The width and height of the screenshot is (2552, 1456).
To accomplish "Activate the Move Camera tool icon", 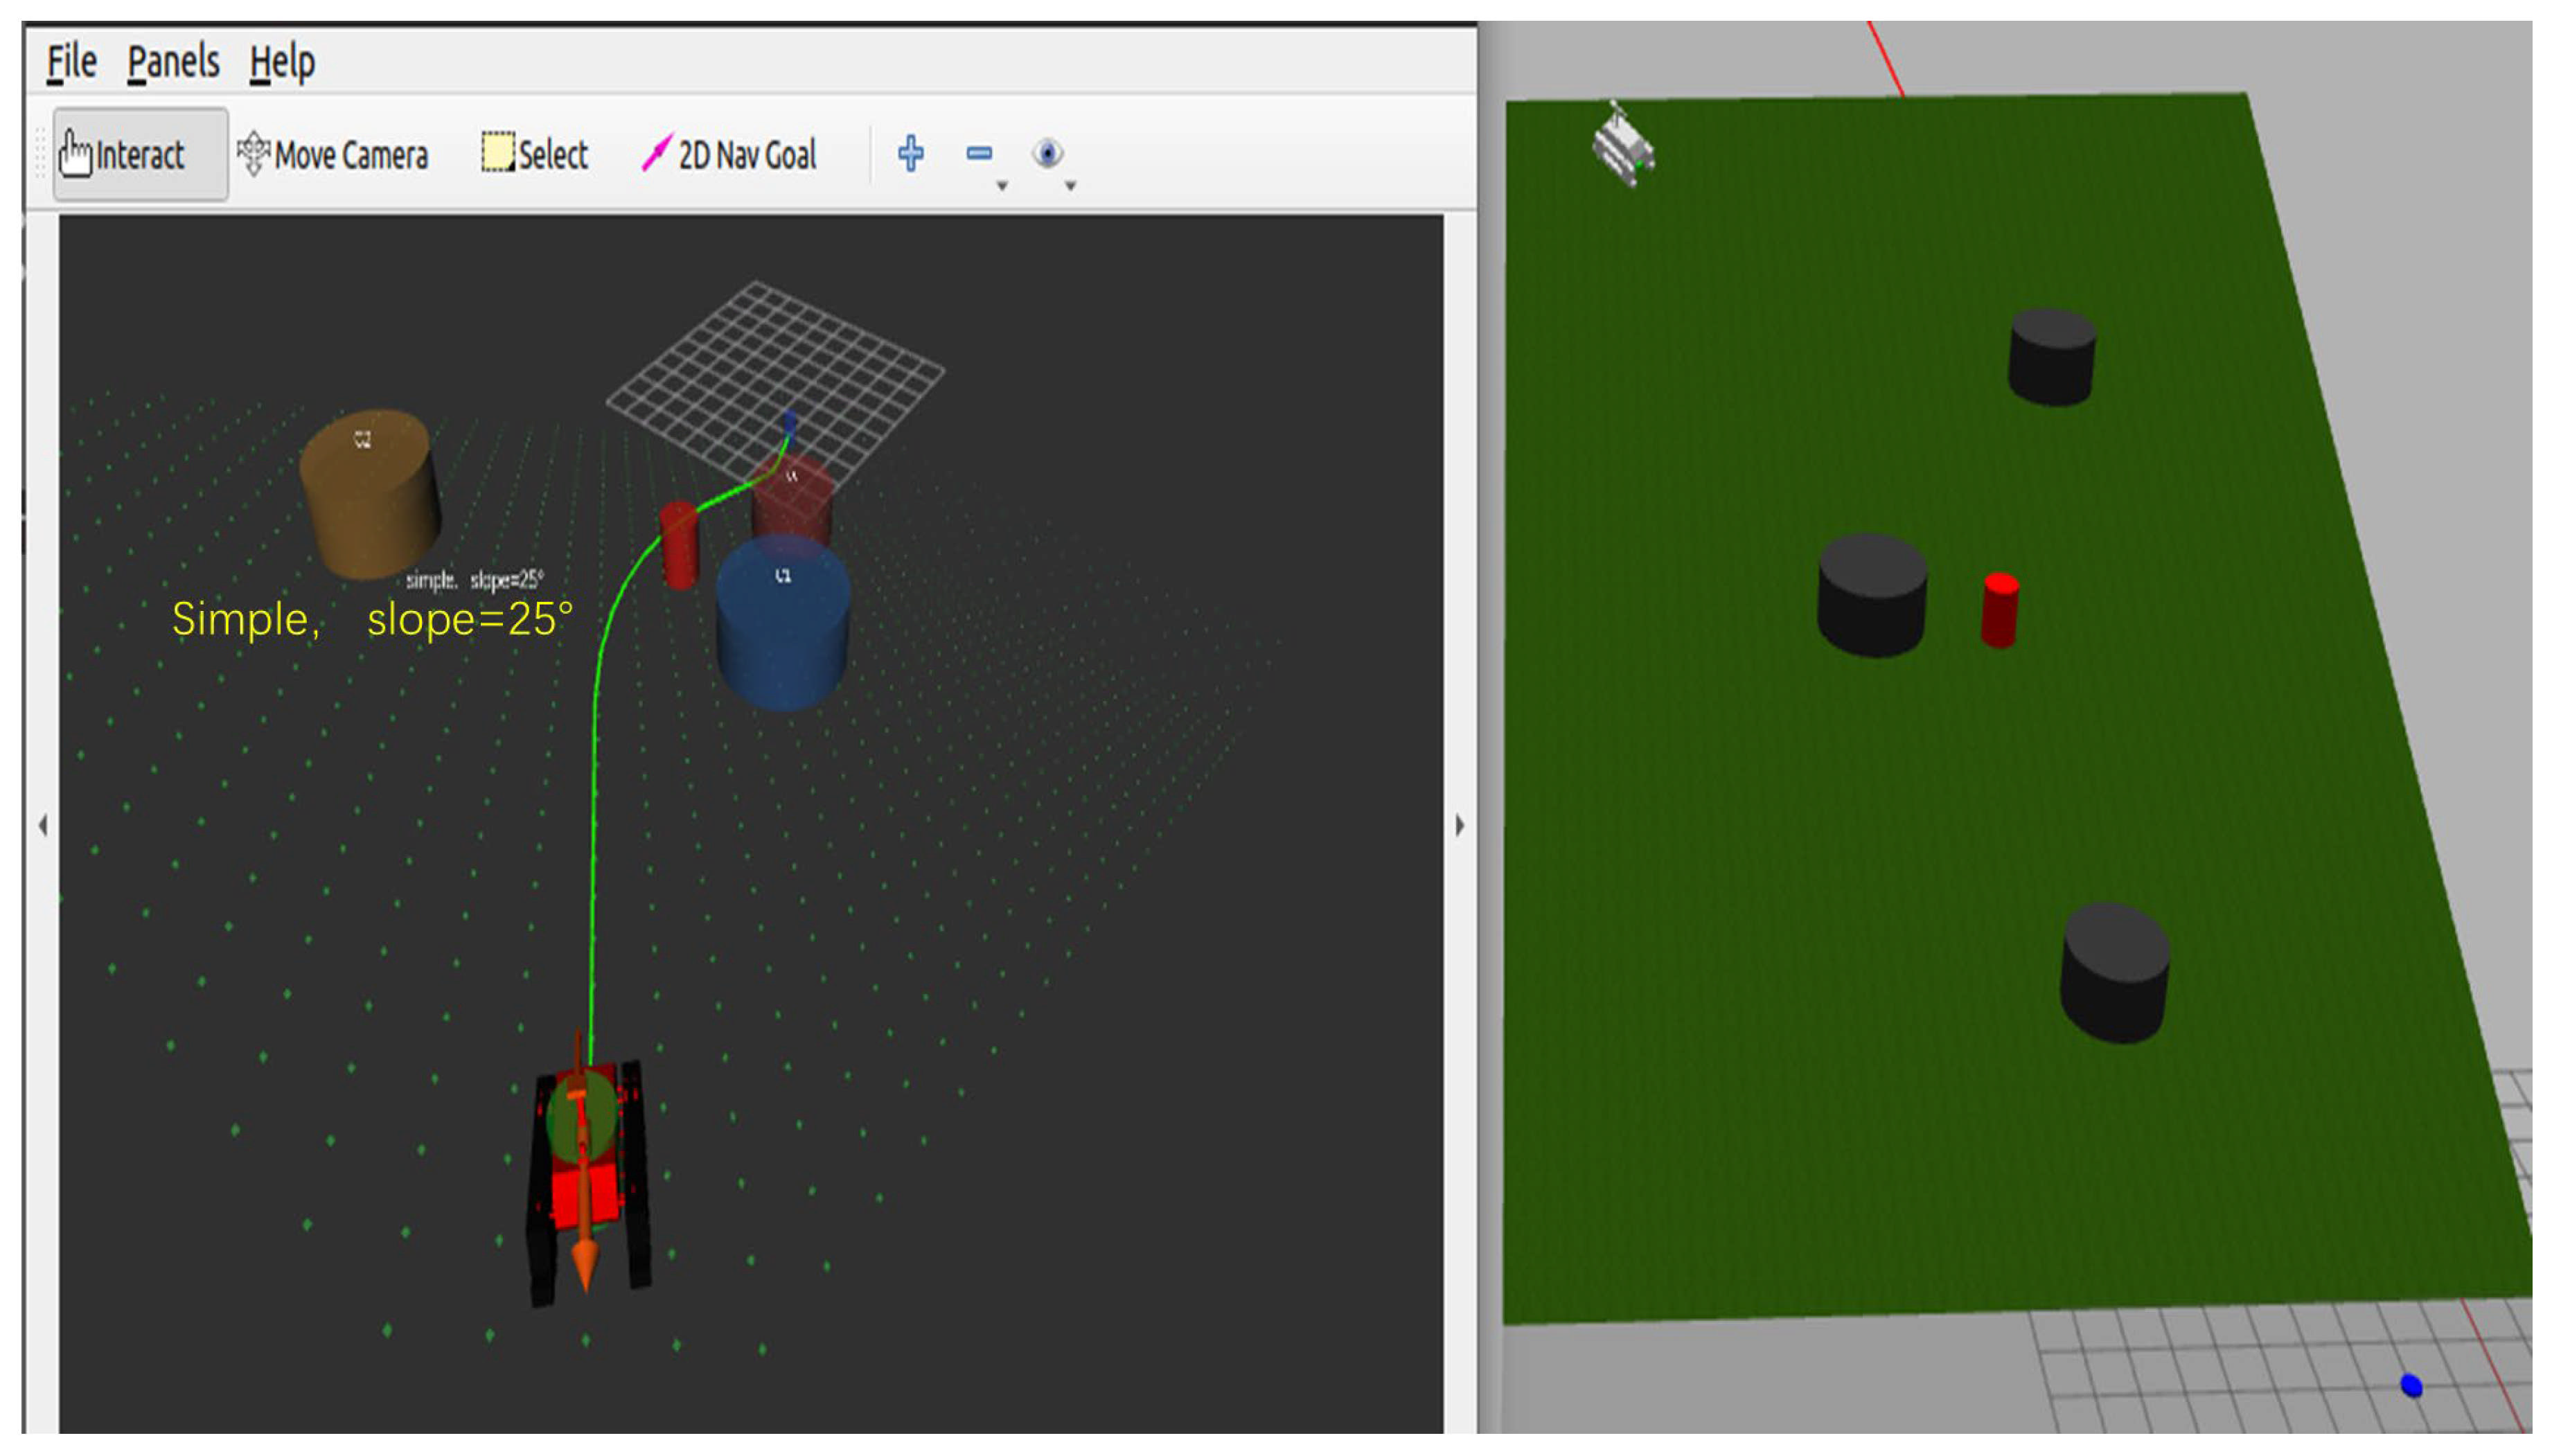I will click(x=253, y=154).
